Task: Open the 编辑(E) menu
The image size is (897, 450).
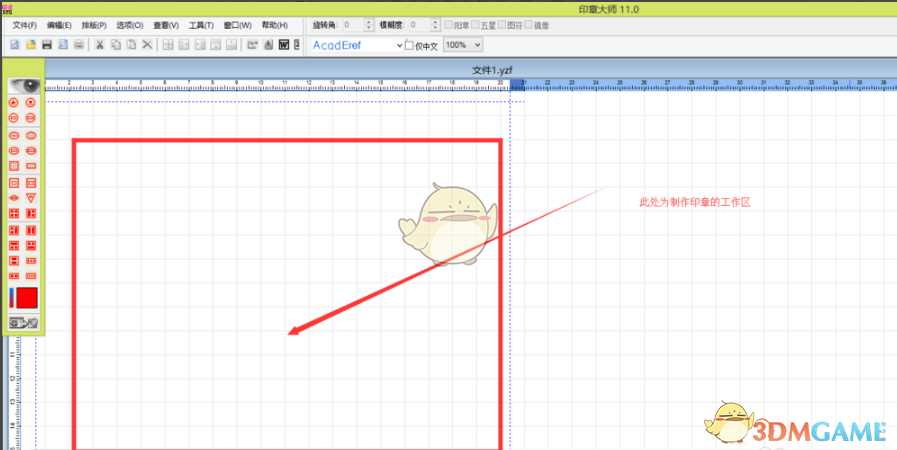Action: click(x=59, y=25)
